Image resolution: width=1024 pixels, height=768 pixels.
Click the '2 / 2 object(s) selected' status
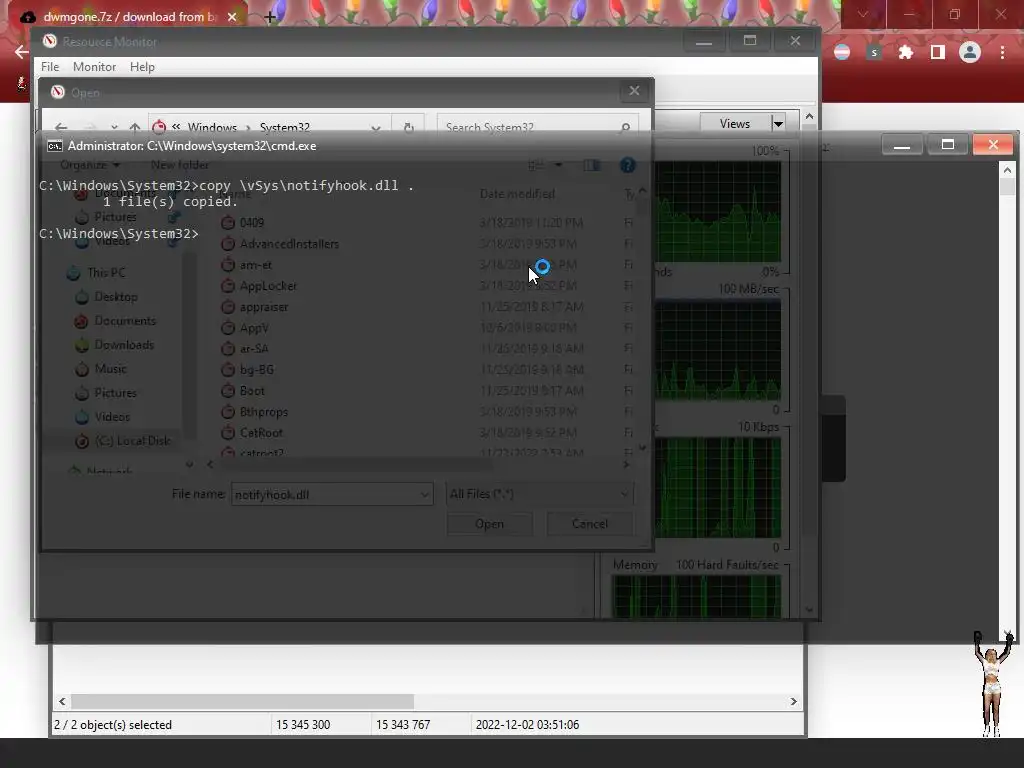(x=113, y=725)
